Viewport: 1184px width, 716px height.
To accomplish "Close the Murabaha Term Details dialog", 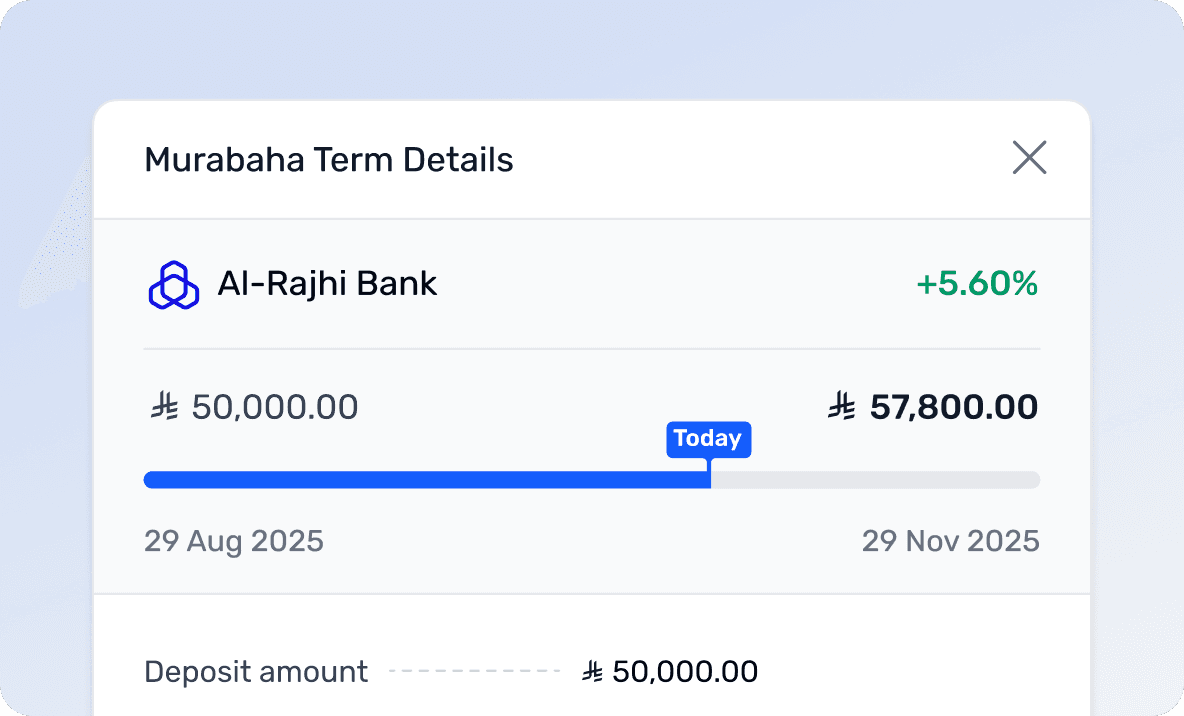I will click(1029, 158).
